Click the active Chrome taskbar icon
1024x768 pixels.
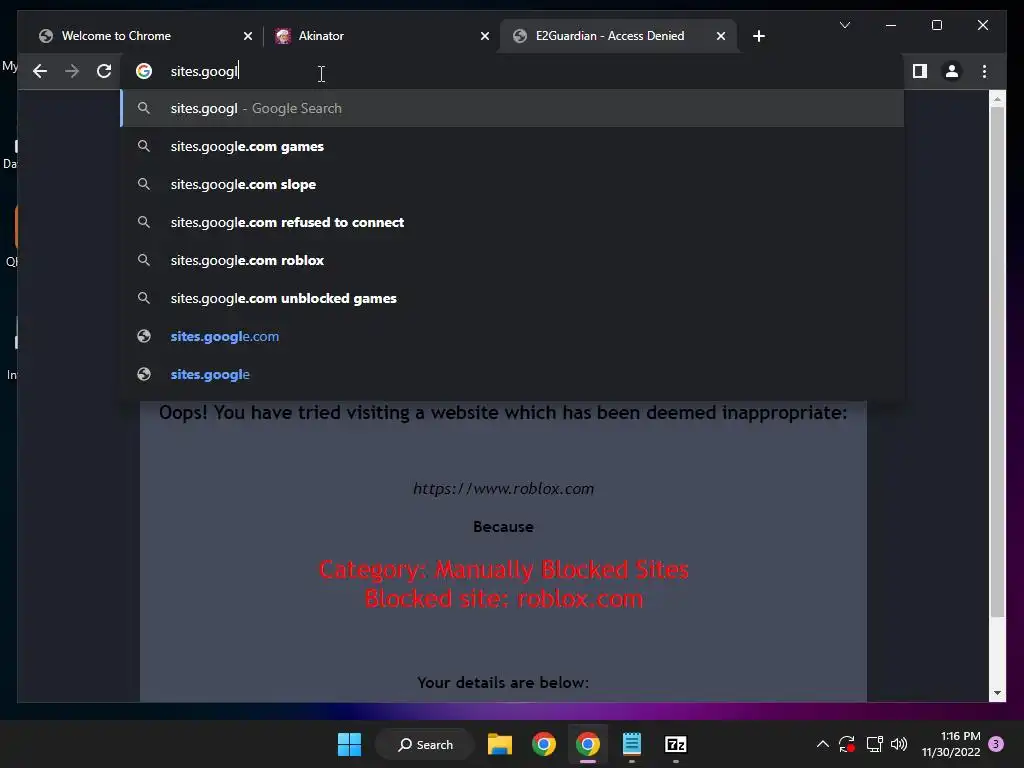[x=588, y=744]
